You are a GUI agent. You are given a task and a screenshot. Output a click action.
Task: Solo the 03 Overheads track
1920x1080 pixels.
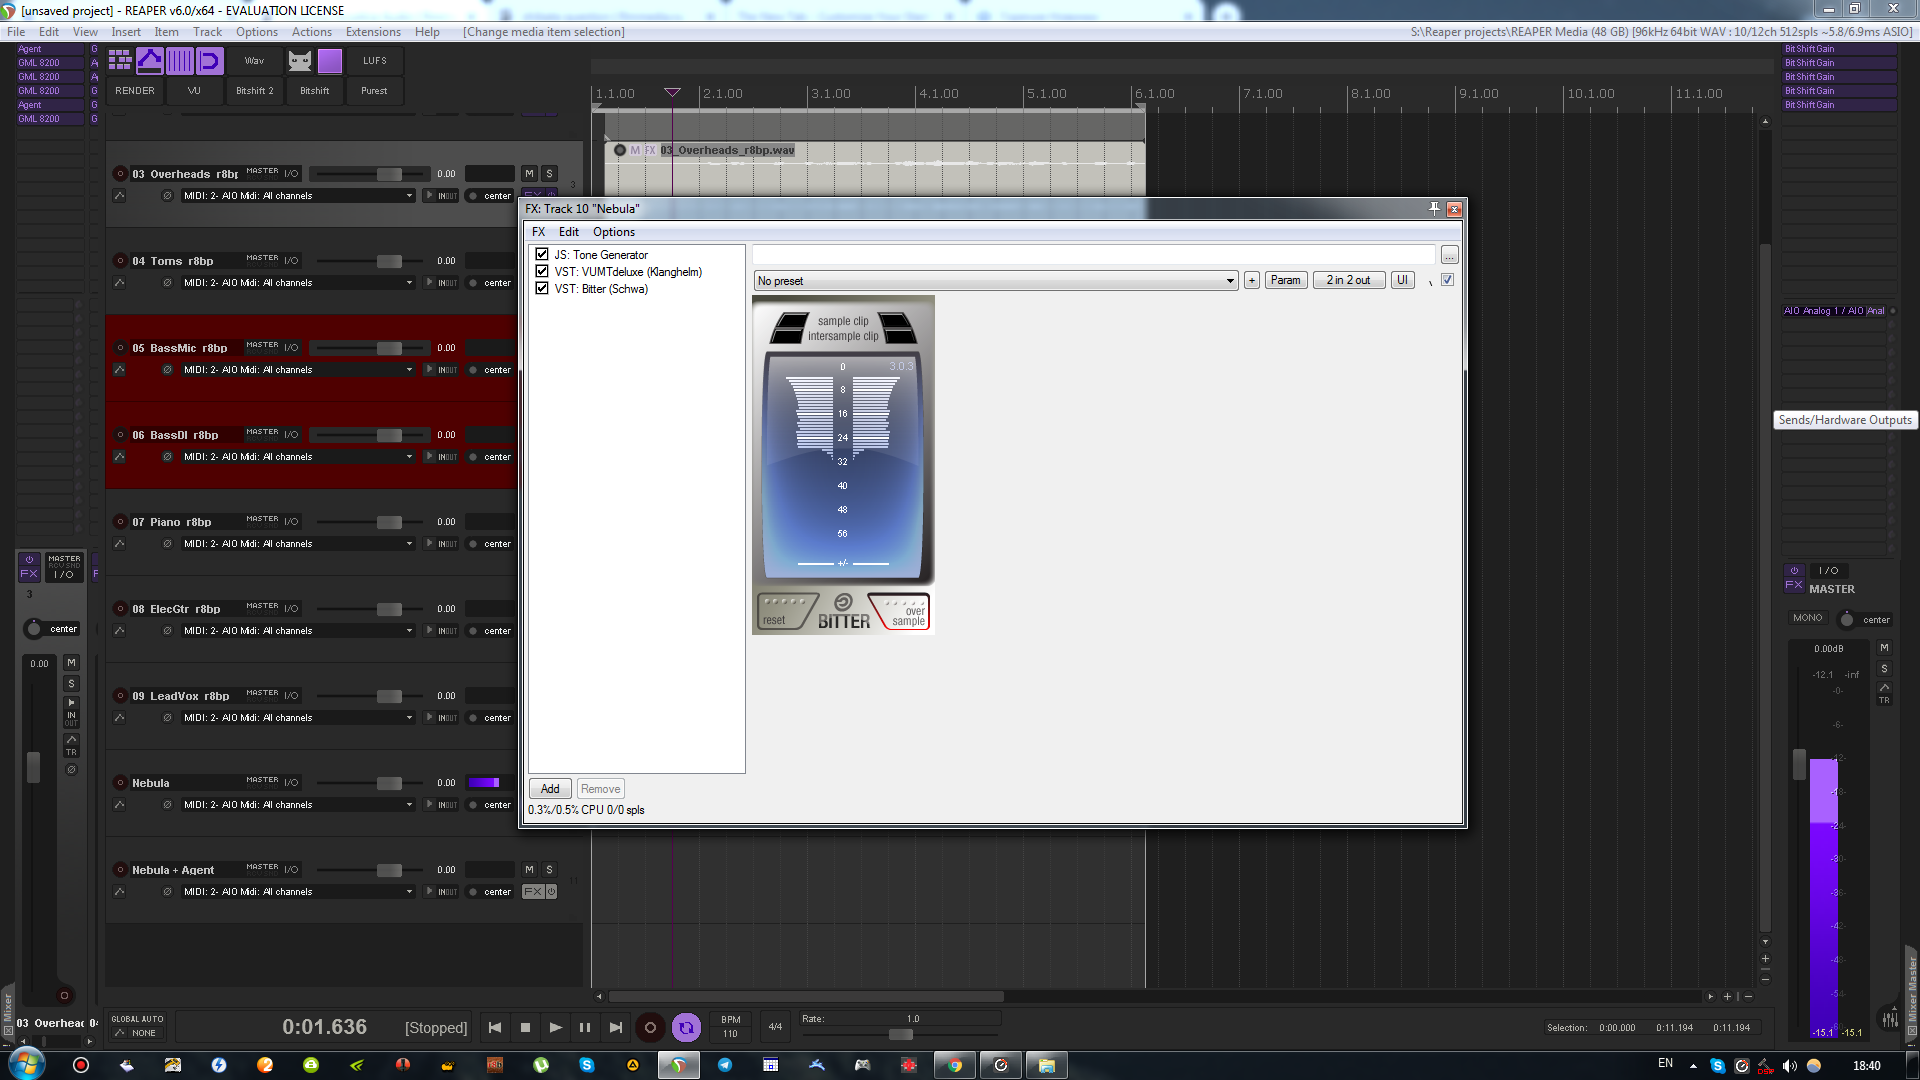(549, 174)
